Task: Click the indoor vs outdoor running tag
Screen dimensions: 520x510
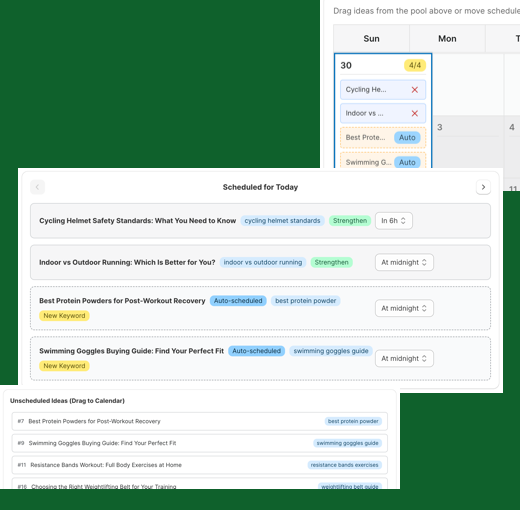Action: (263, 262)
